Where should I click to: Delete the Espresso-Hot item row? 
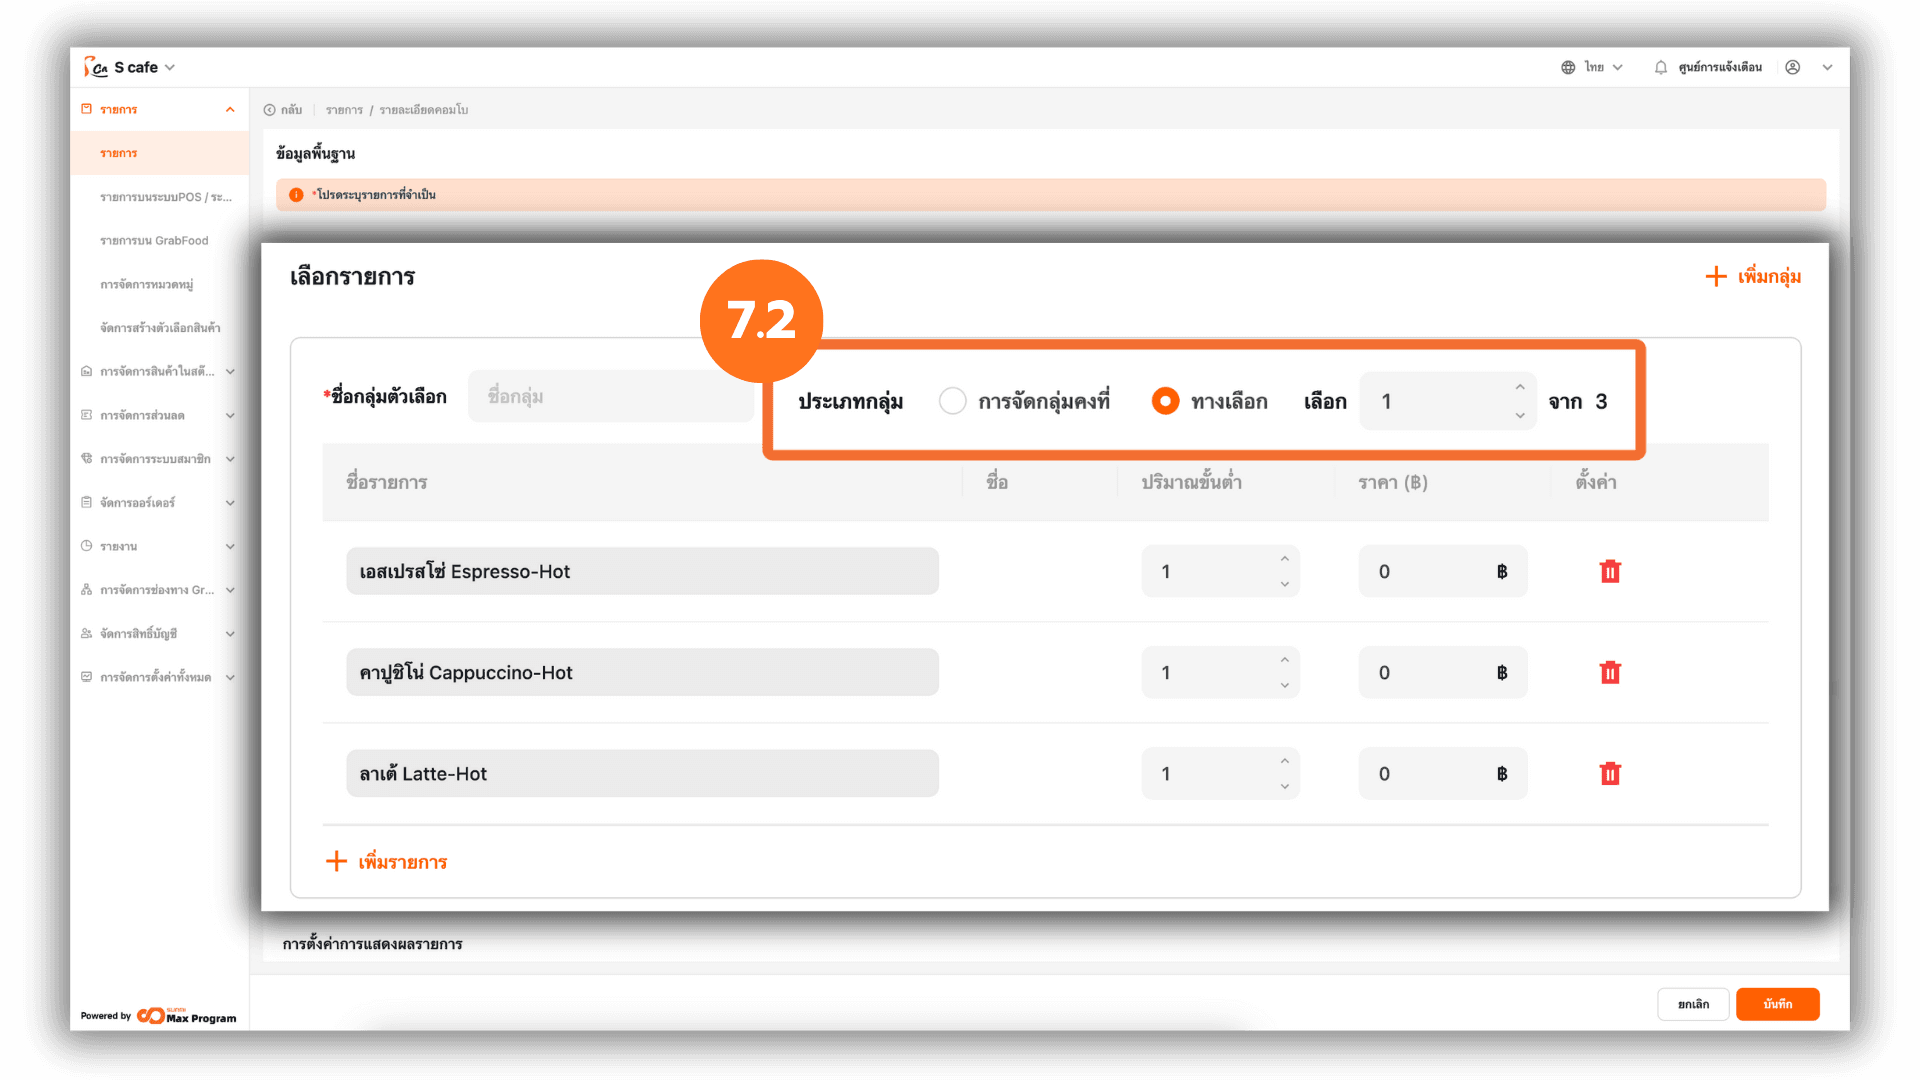(x=1609, y=571)
